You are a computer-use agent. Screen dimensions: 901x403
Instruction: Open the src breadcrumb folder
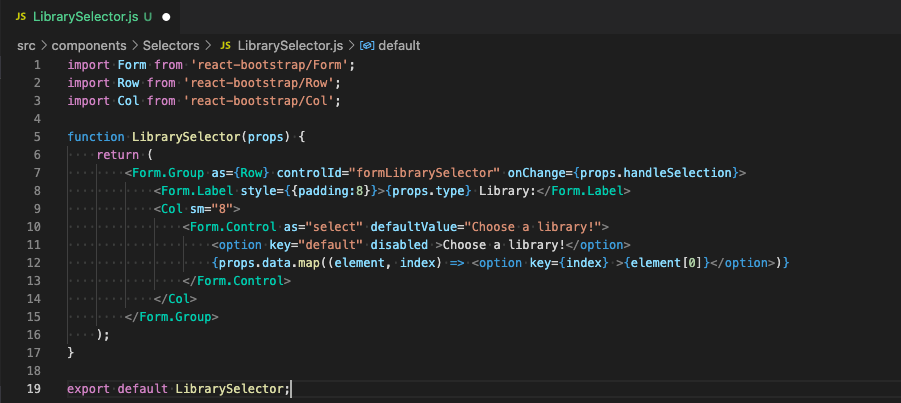pos(26,46)
